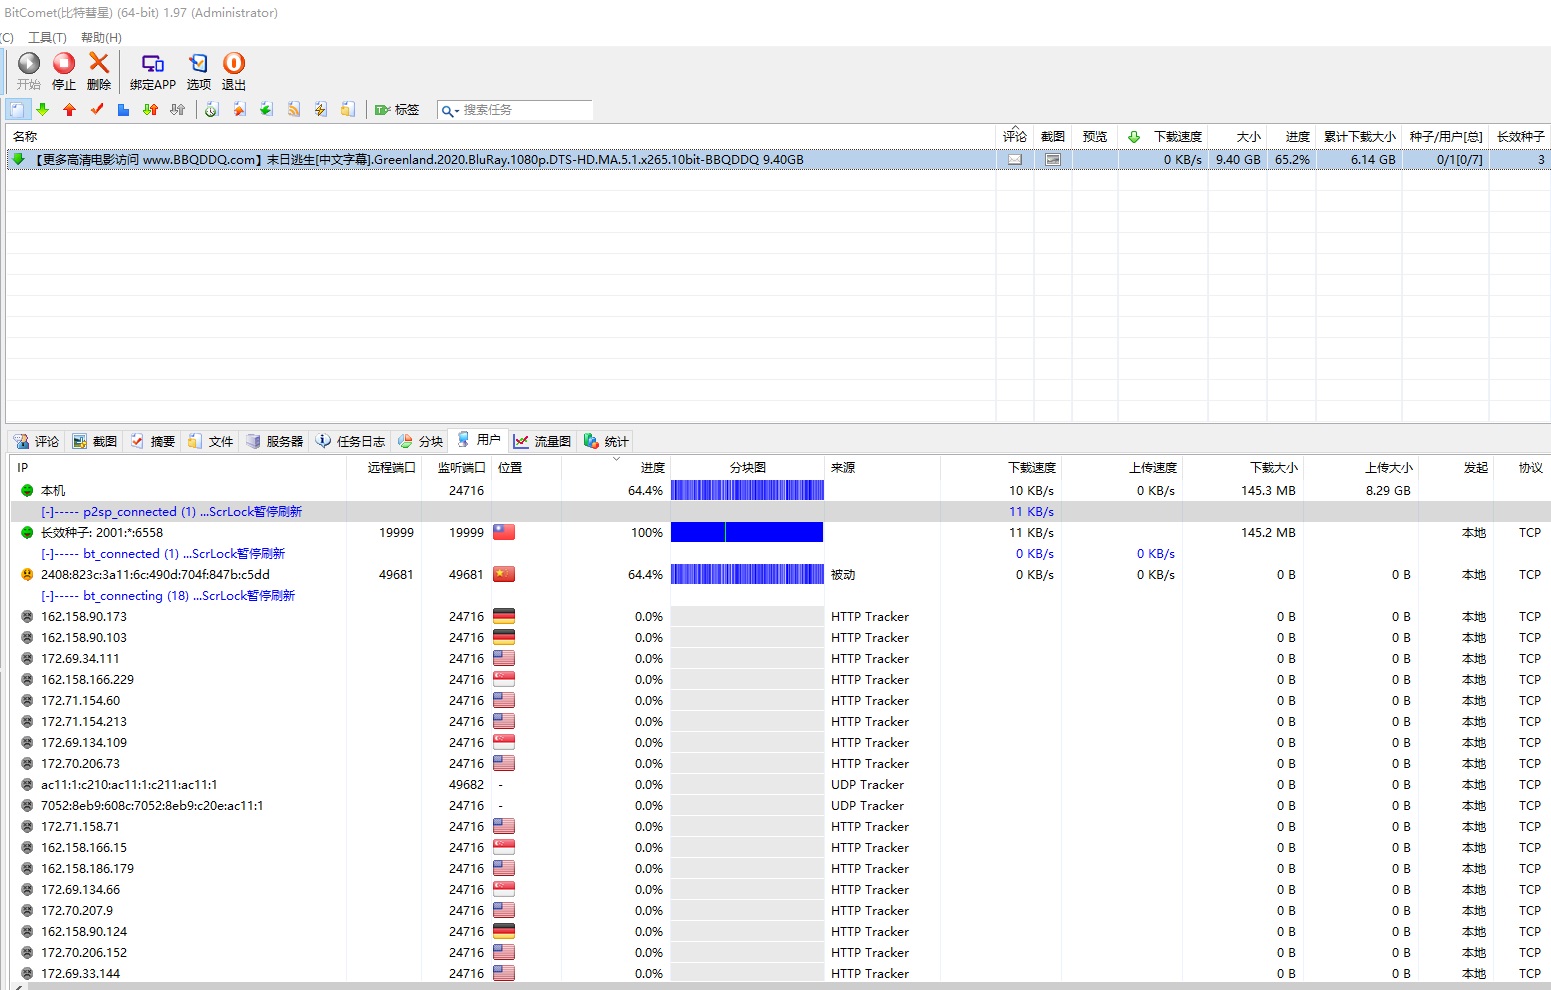Sort peers by 进度 column header
The width and height of the screenshot is (1551, 990).
(x=614, y=467)
